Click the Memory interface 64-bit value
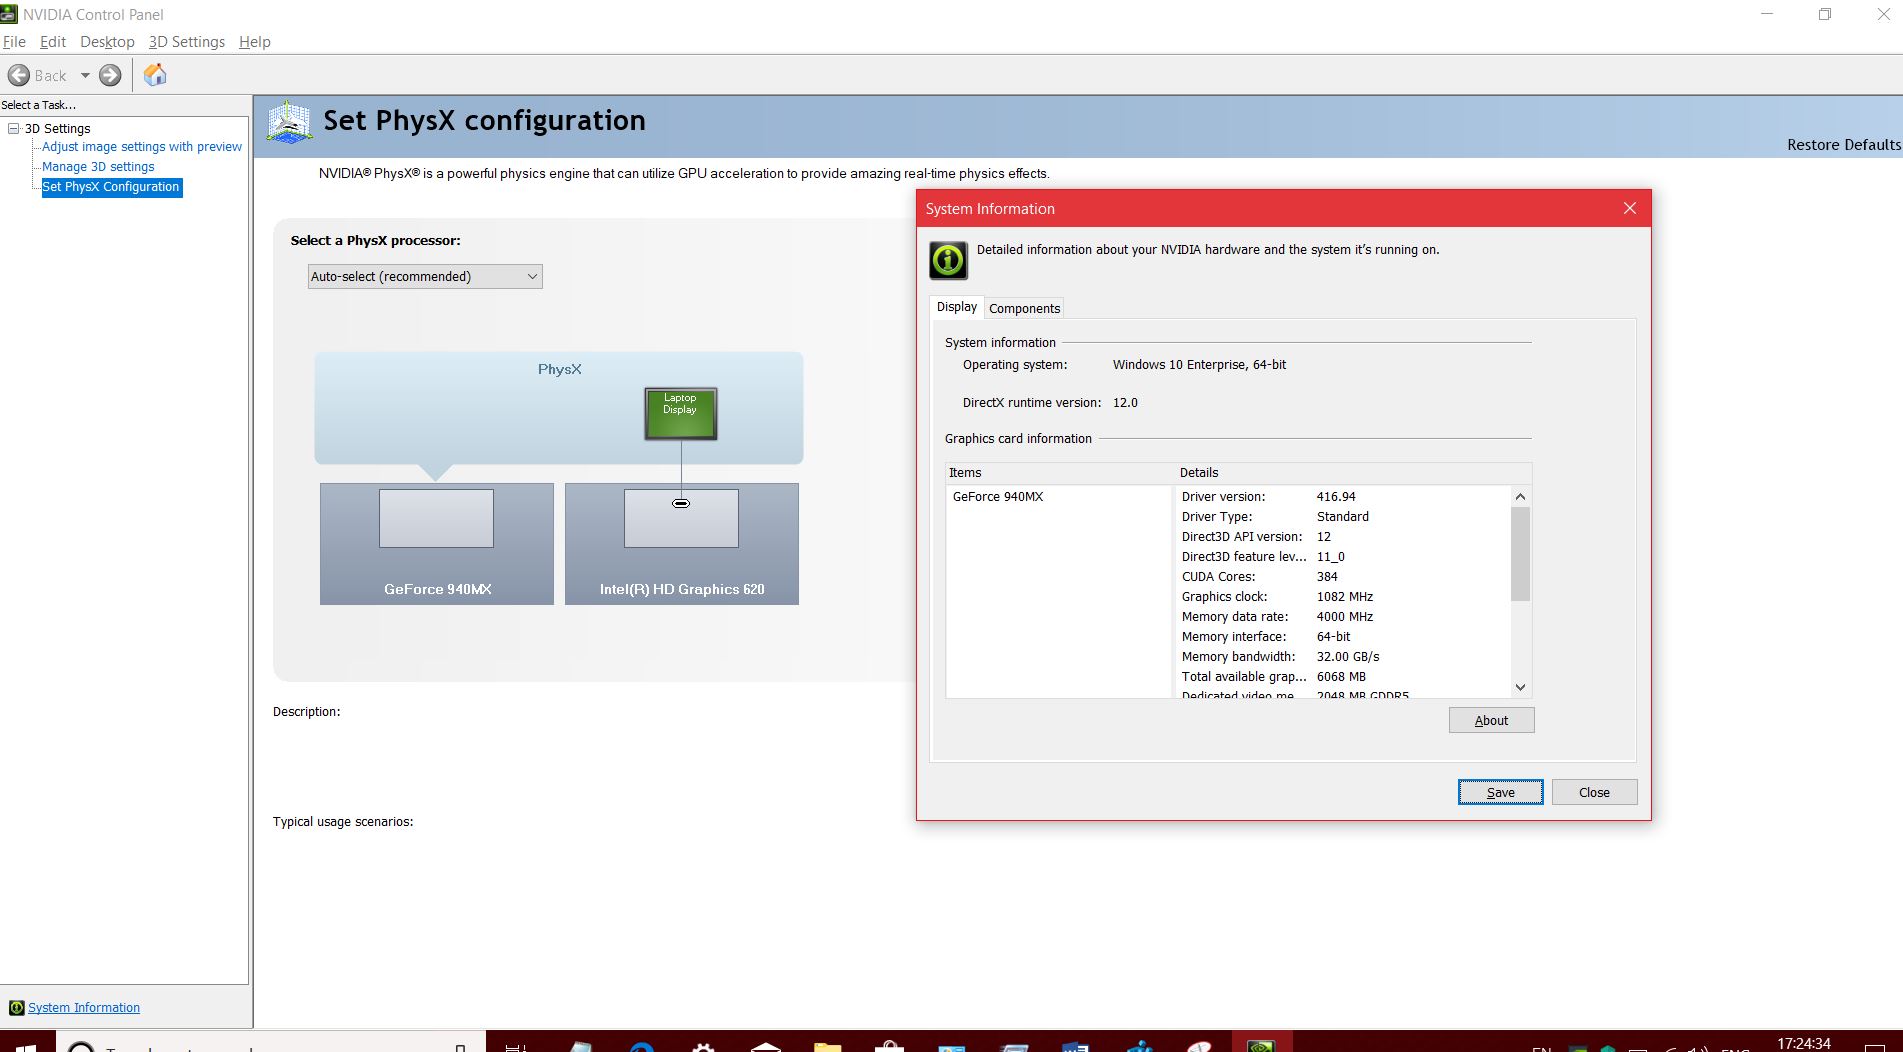 (1333, 637)
